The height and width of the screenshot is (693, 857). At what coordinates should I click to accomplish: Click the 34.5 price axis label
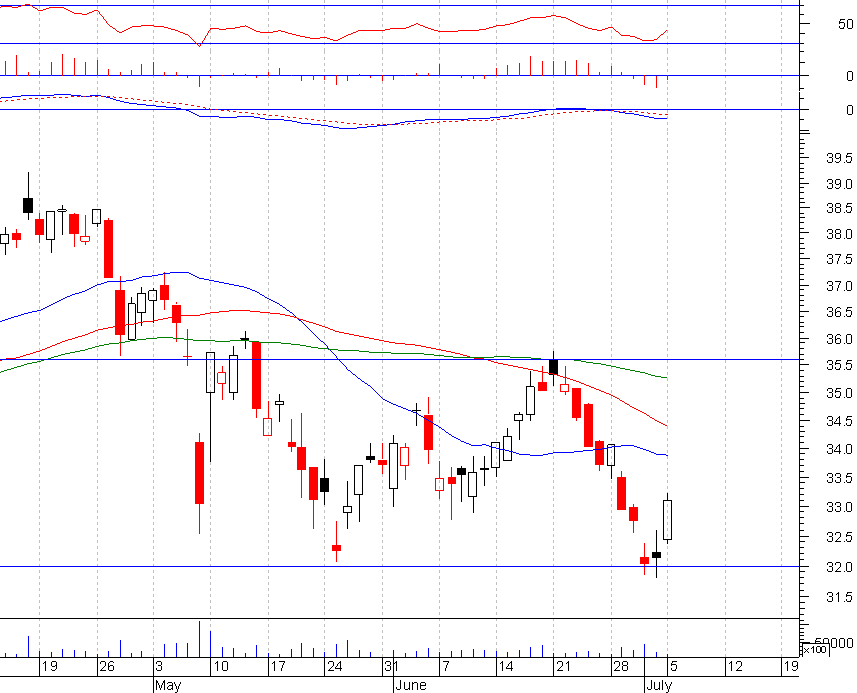(839, 421)
